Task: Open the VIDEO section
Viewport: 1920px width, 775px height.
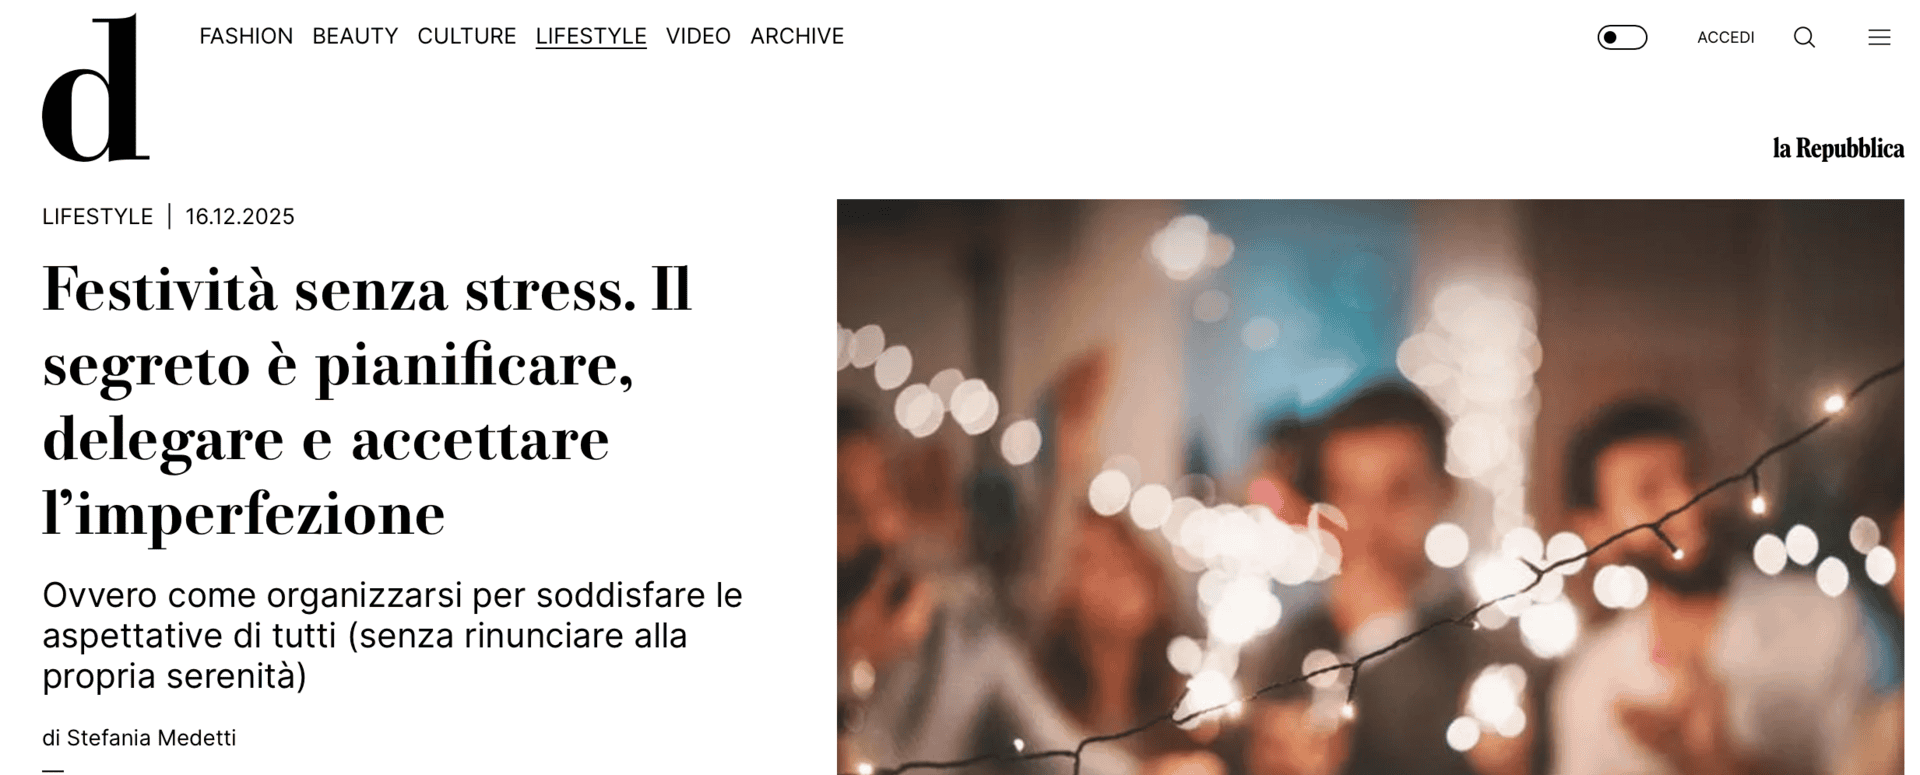Action: tap(698, 36)
